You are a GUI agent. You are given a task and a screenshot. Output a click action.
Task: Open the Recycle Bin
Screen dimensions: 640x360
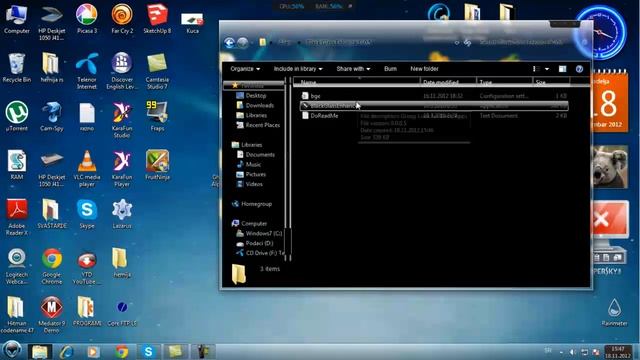pos(17,68)
